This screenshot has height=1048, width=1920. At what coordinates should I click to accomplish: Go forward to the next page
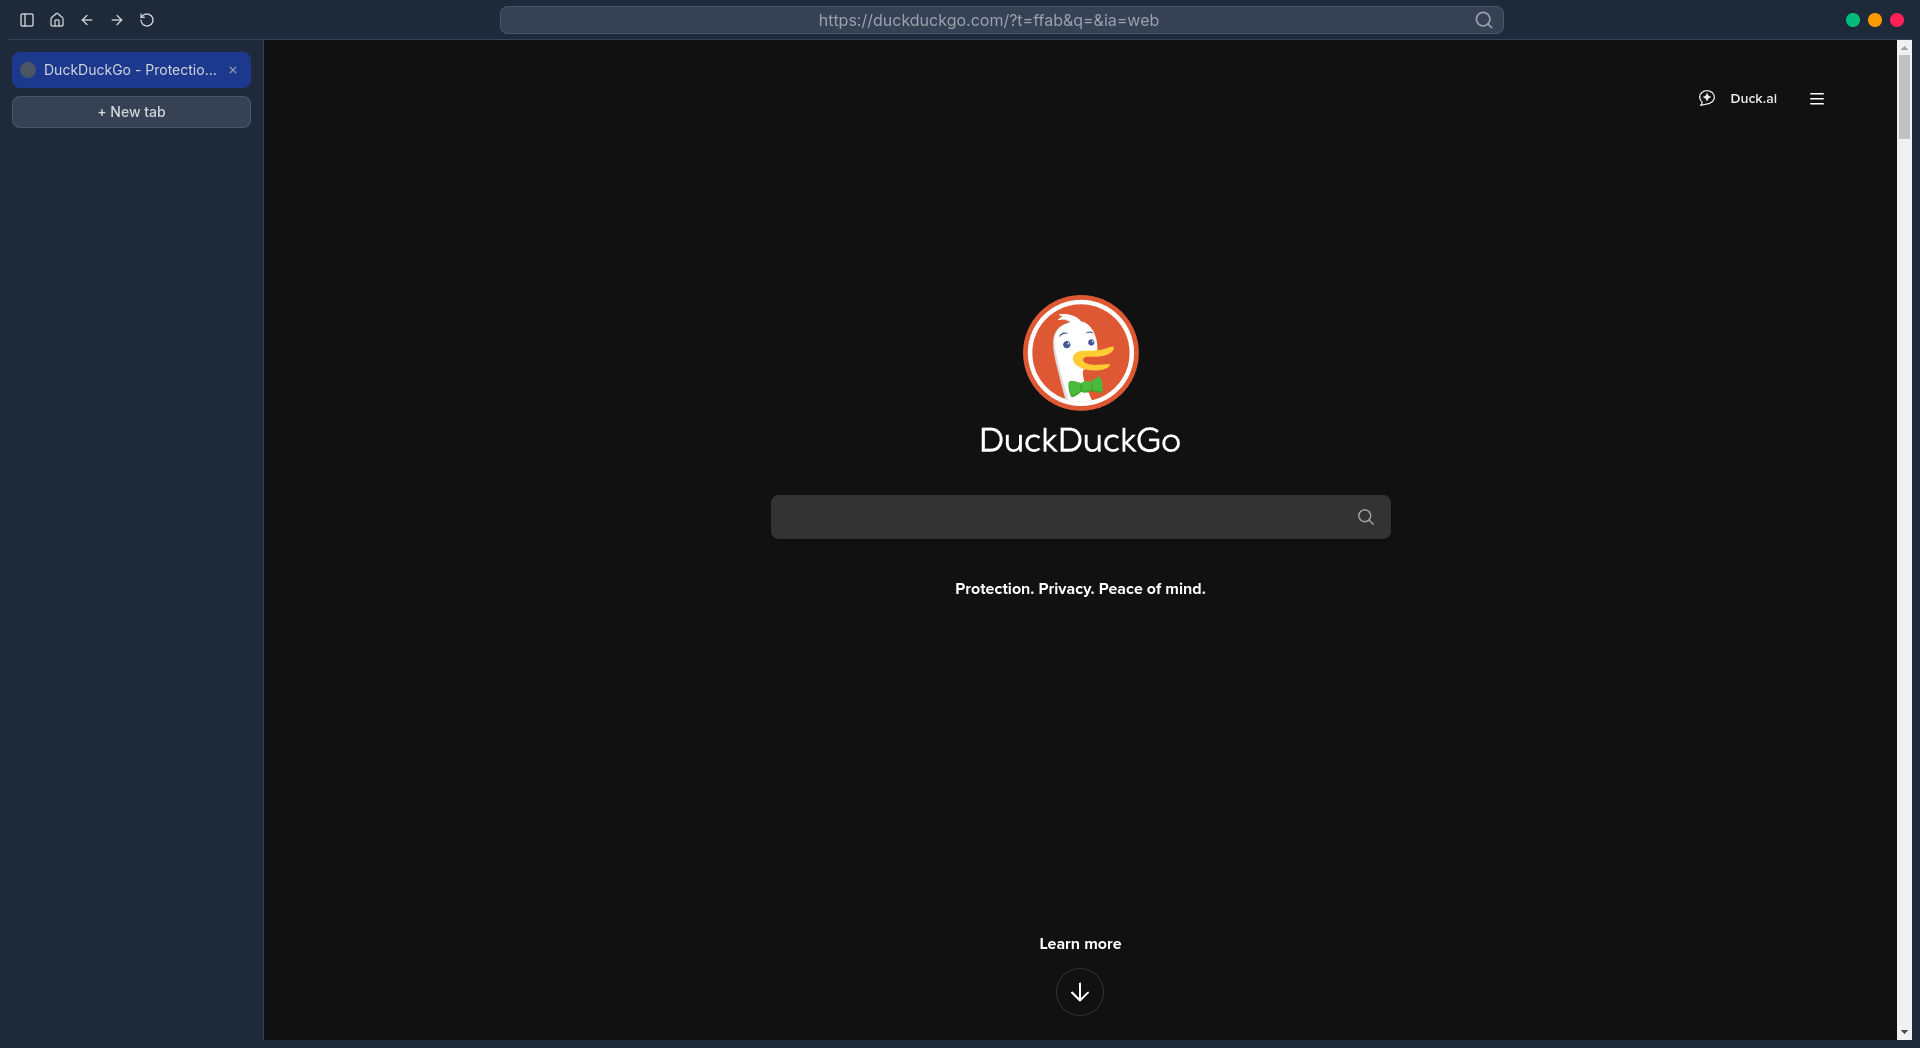[117, 20]
